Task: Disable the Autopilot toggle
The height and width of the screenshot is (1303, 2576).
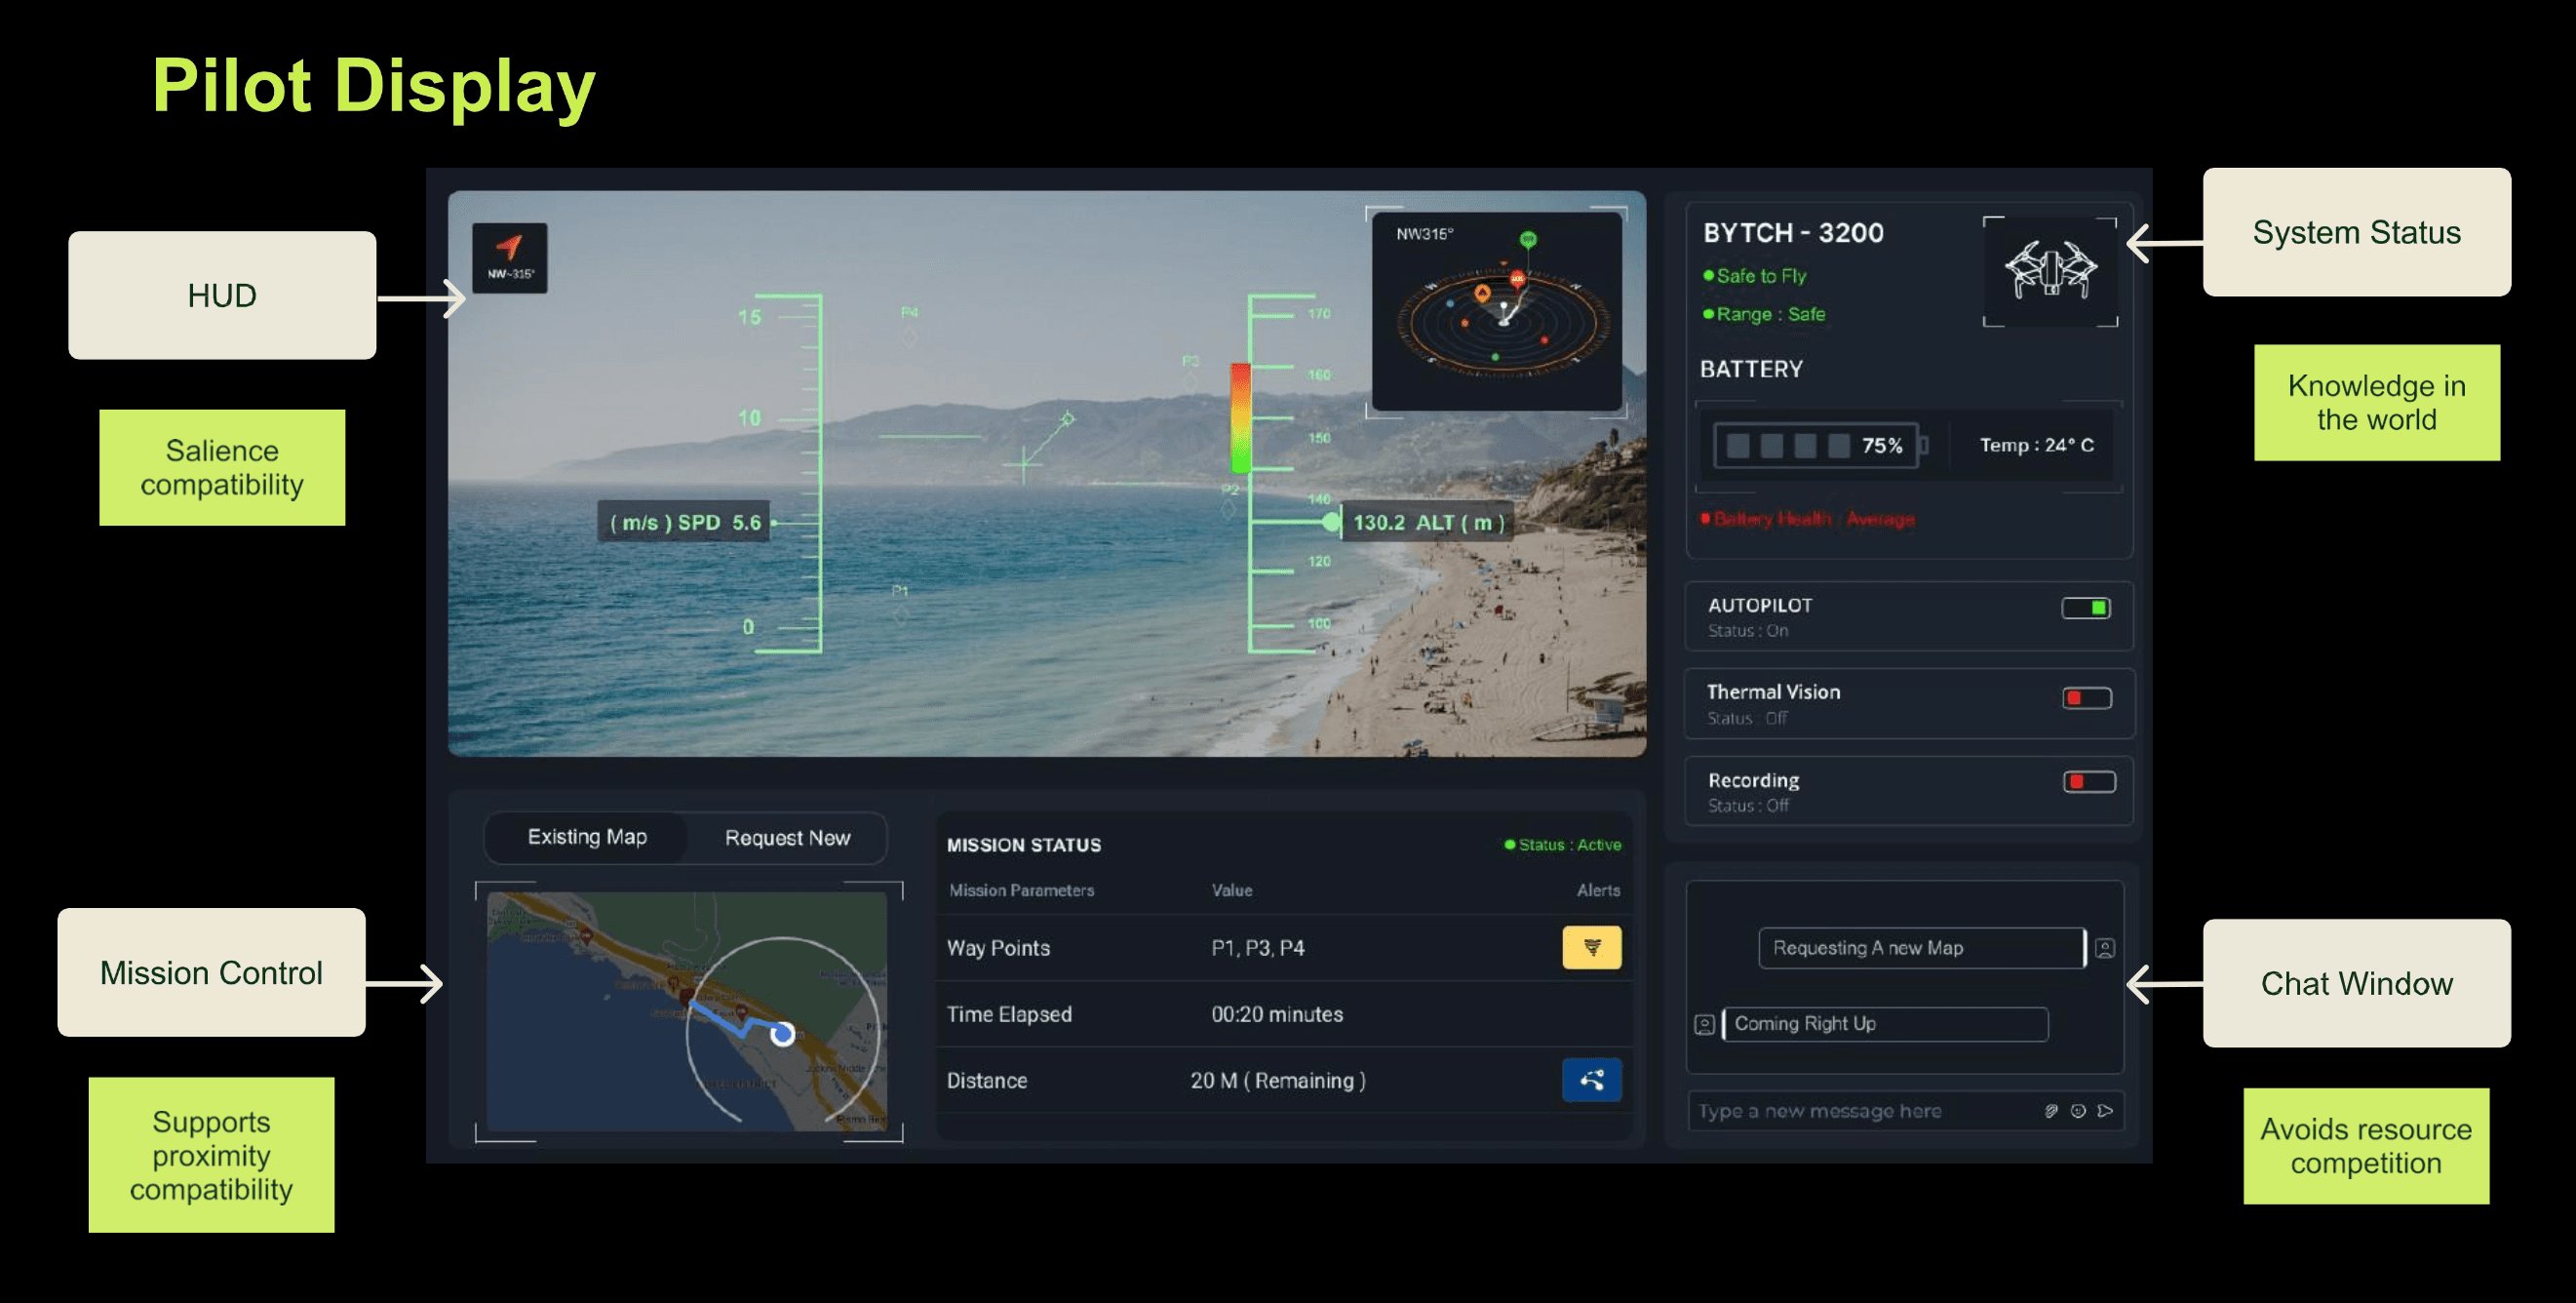Action: pos(2085,608)
